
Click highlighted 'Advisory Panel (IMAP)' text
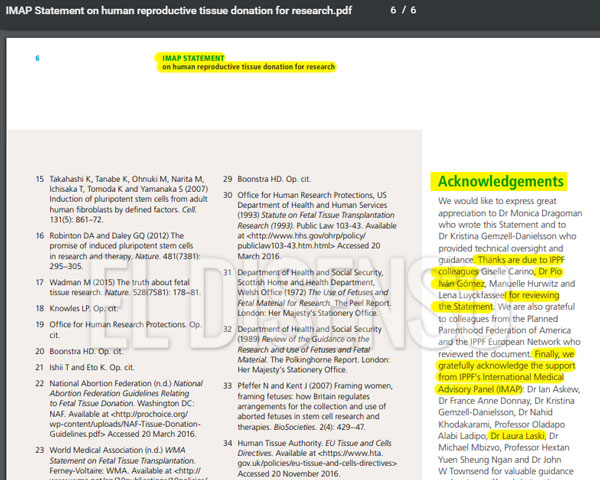tap(480, 389)
